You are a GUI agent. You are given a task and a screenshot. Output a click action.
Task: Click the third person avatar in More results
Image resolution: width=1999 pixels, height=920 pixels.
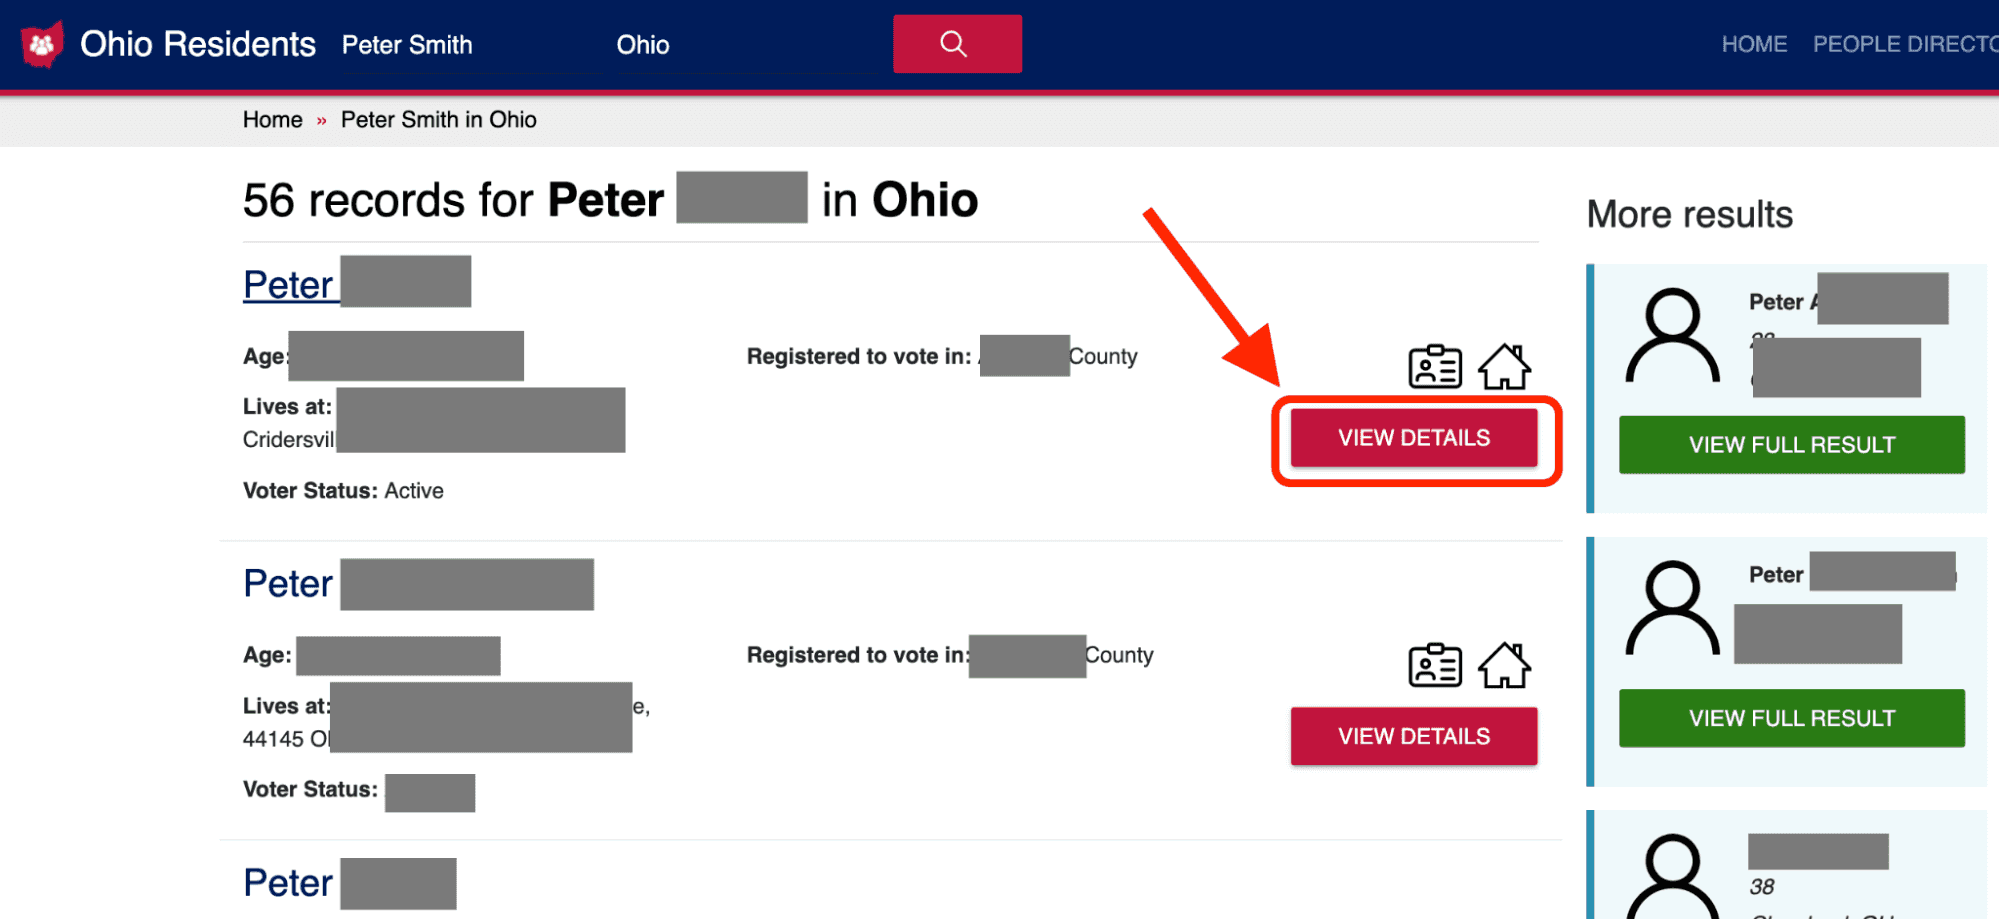tap(1673, 877)
